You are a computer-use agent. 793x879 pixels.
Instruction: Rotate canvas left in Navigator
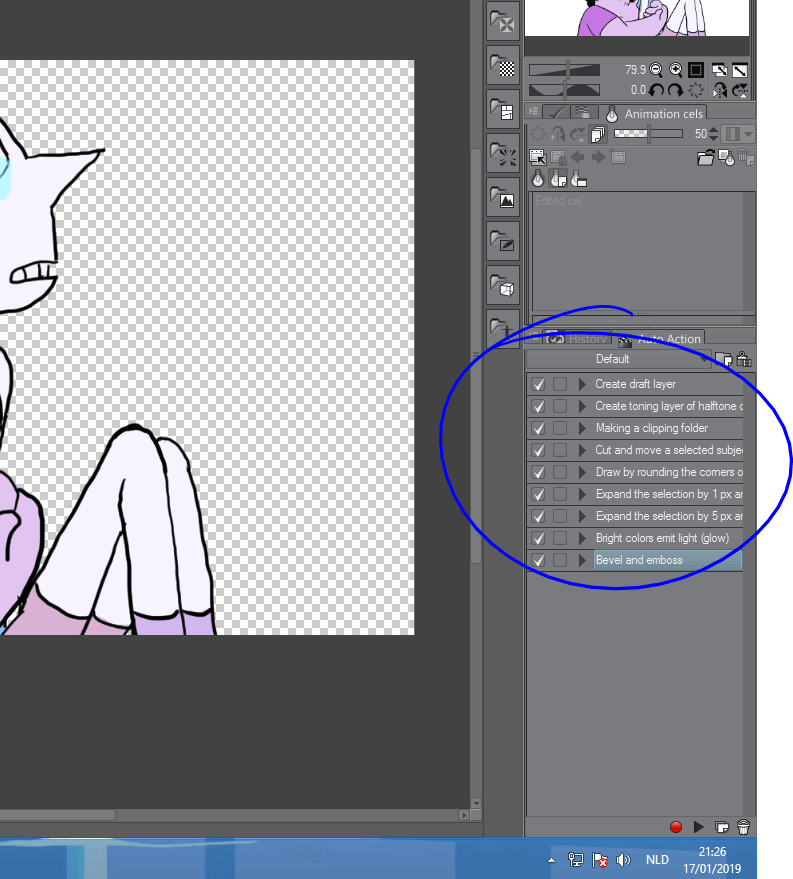click(x=656, y=90)
